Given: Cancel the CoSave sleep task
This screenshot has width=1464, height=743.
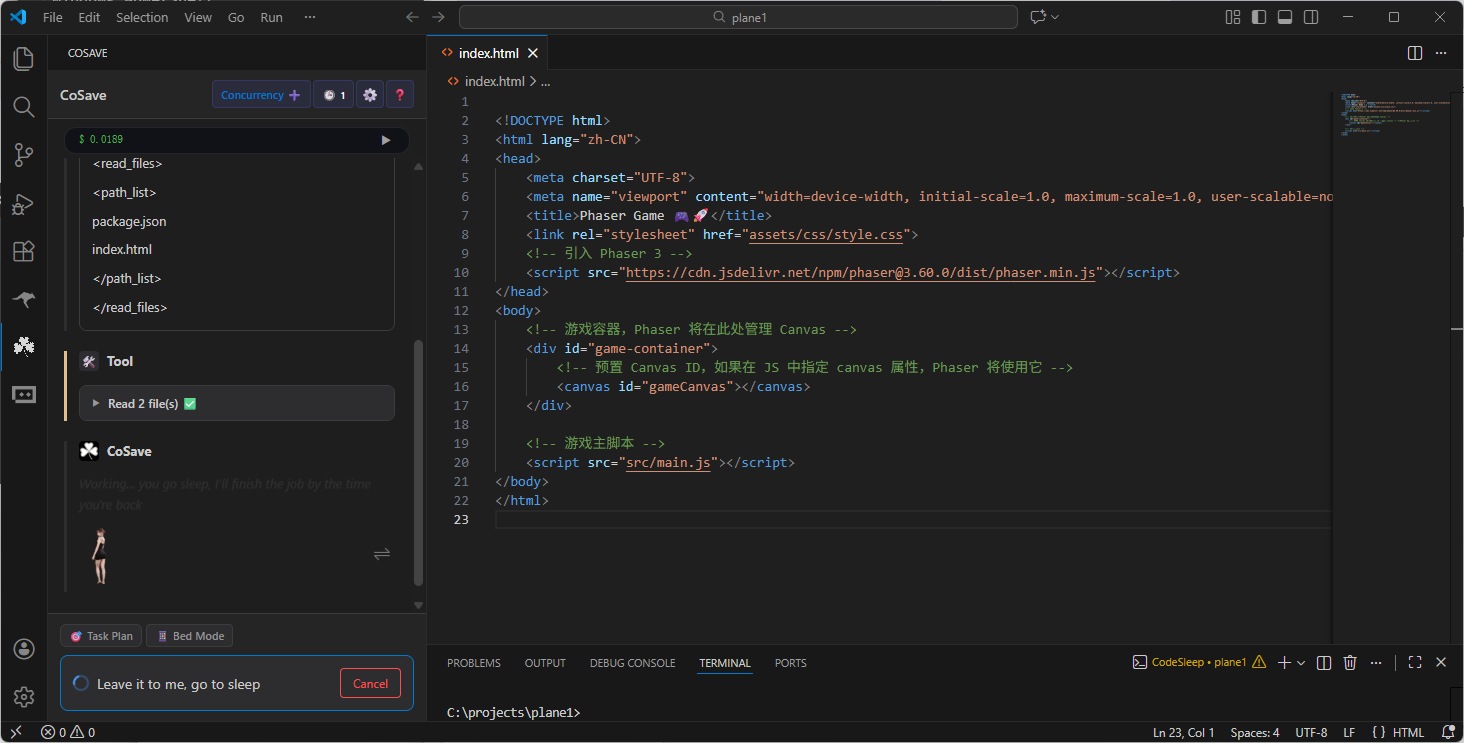Looking at the screenshot, I should [370, 683].
